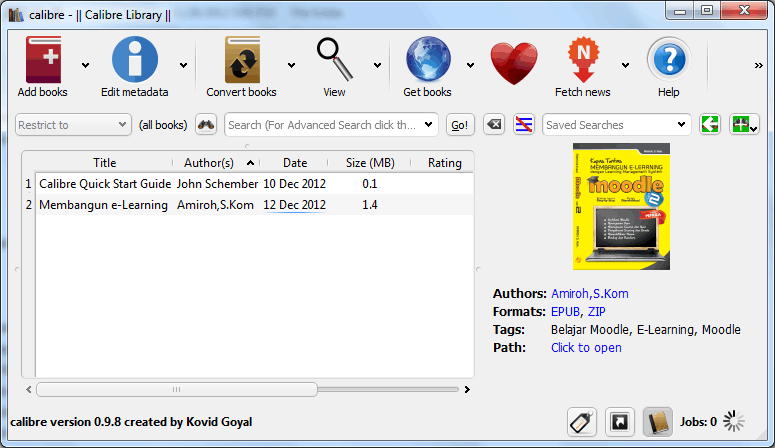Image resolution: width=775 pixels, height=448 pixels.
Task: Click the size value '1.4'
Action: pyautogui.click(x=370, y=205)
